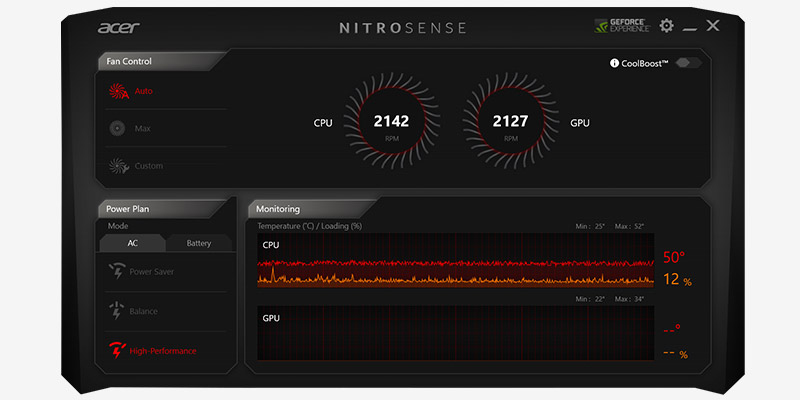Click the CPU label beside fan dial
The image size is (800, 400).
pyautogui.click(x=323, y=123)
